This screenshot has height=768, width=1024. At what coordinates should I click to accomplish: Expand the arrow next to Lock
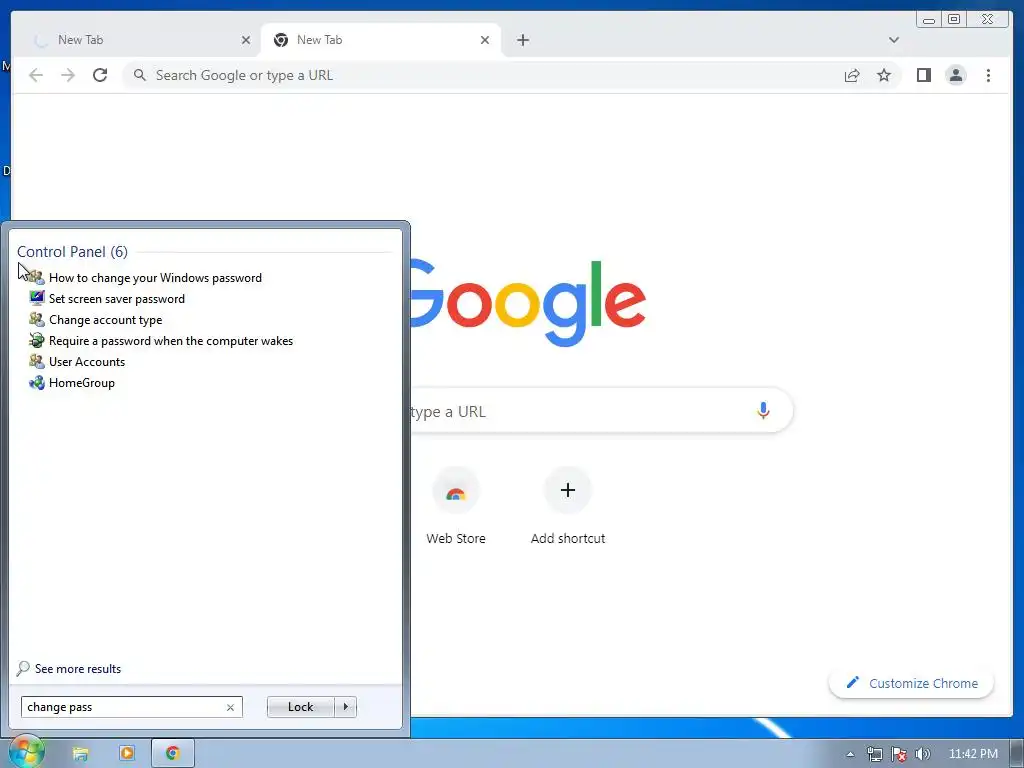point(345,707)
